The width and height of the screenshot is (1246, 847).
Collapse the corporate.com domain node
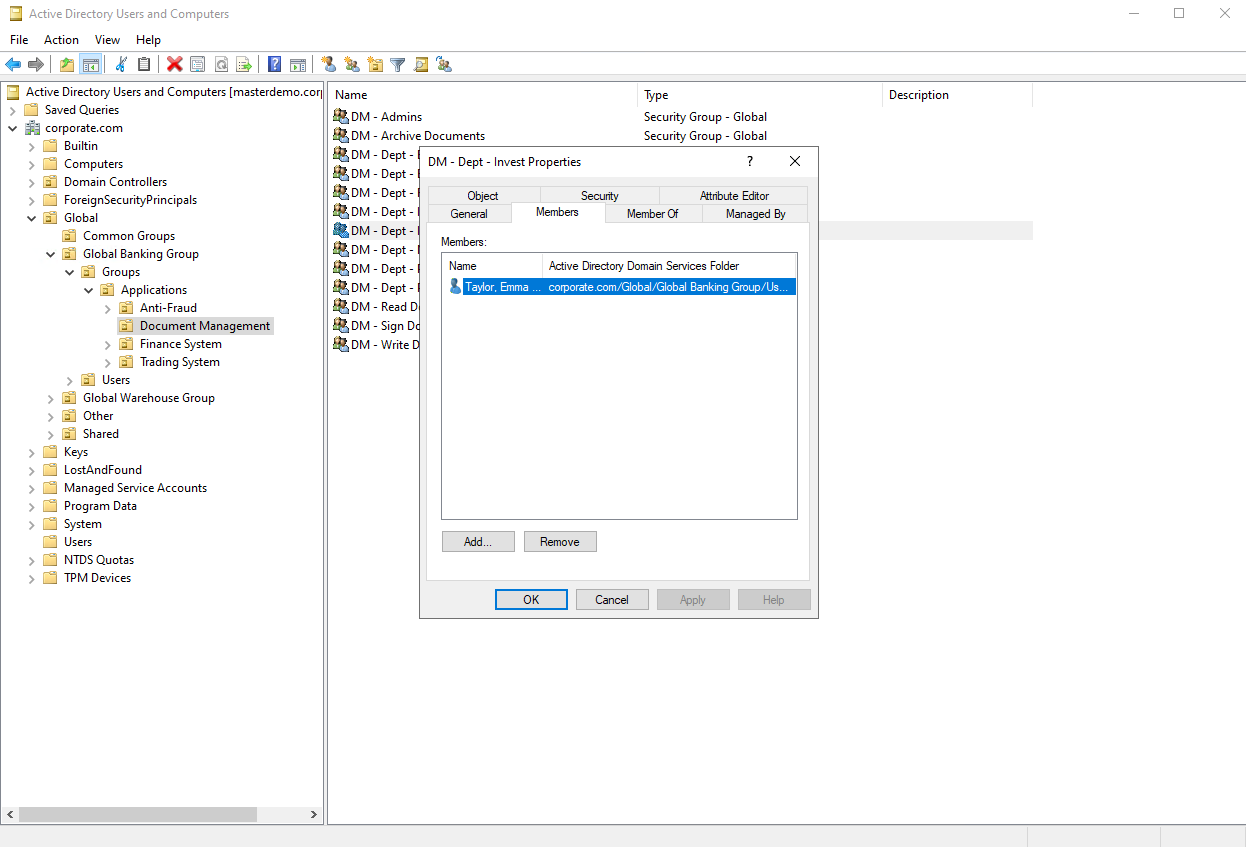pos(13,128)
